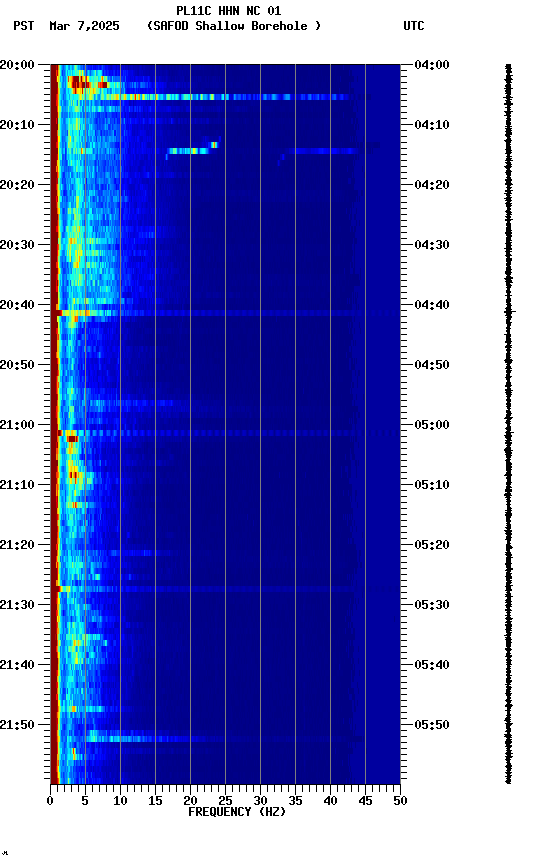Viewport: 552px width, 864px height.
Task: Click the frequency axis value '35'
Action: (295, 801)
